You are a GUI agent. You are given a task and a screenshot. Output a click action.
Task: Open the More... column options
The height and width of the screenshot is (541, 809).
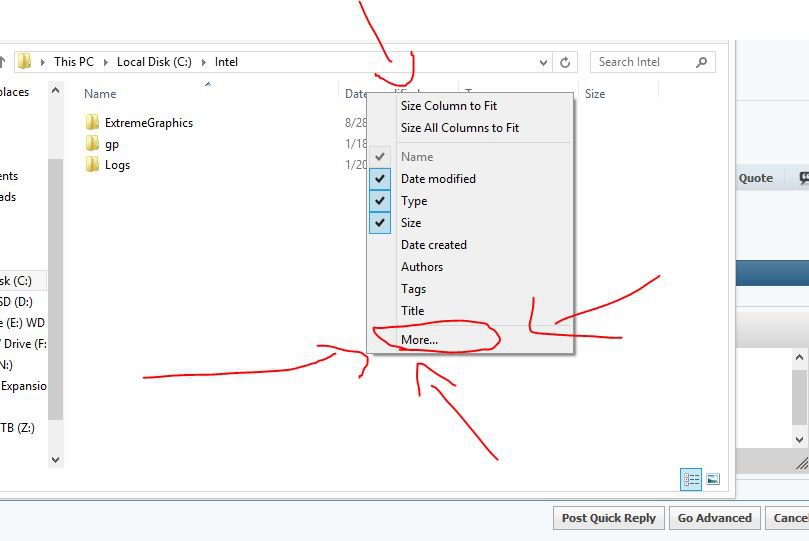pos(419,340)
